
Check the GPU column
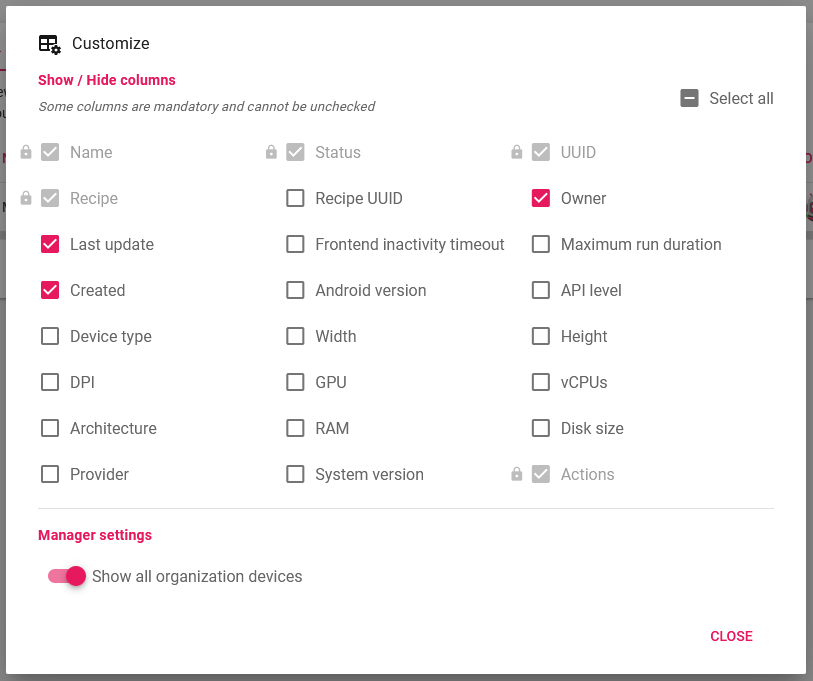pos(295,382)
